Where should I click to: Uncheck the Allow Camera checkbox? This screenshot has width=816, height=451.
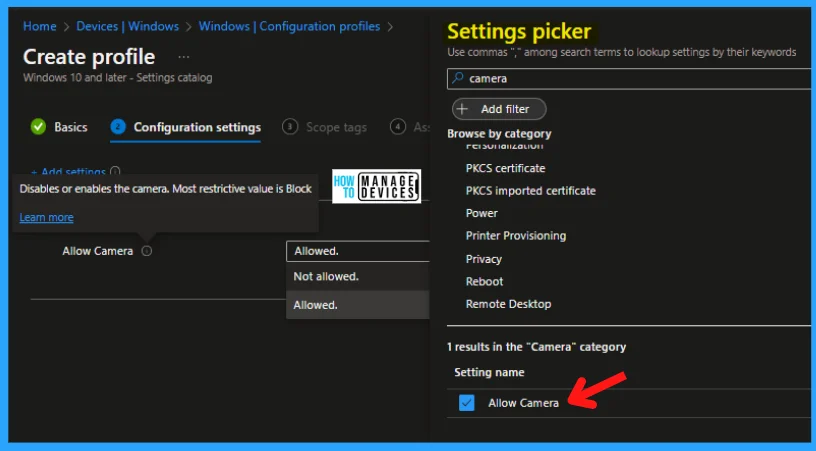coord(467,403)
